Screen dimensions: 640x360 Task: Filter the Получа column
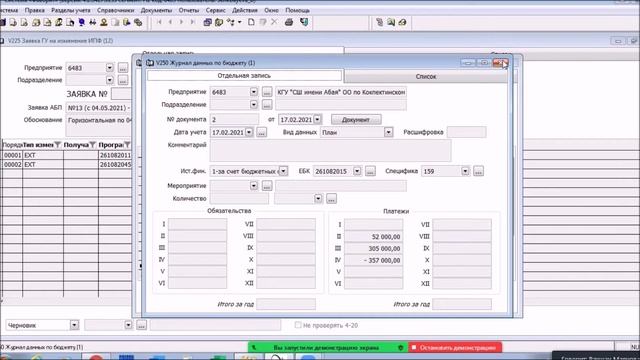click(x=93, y=144)
